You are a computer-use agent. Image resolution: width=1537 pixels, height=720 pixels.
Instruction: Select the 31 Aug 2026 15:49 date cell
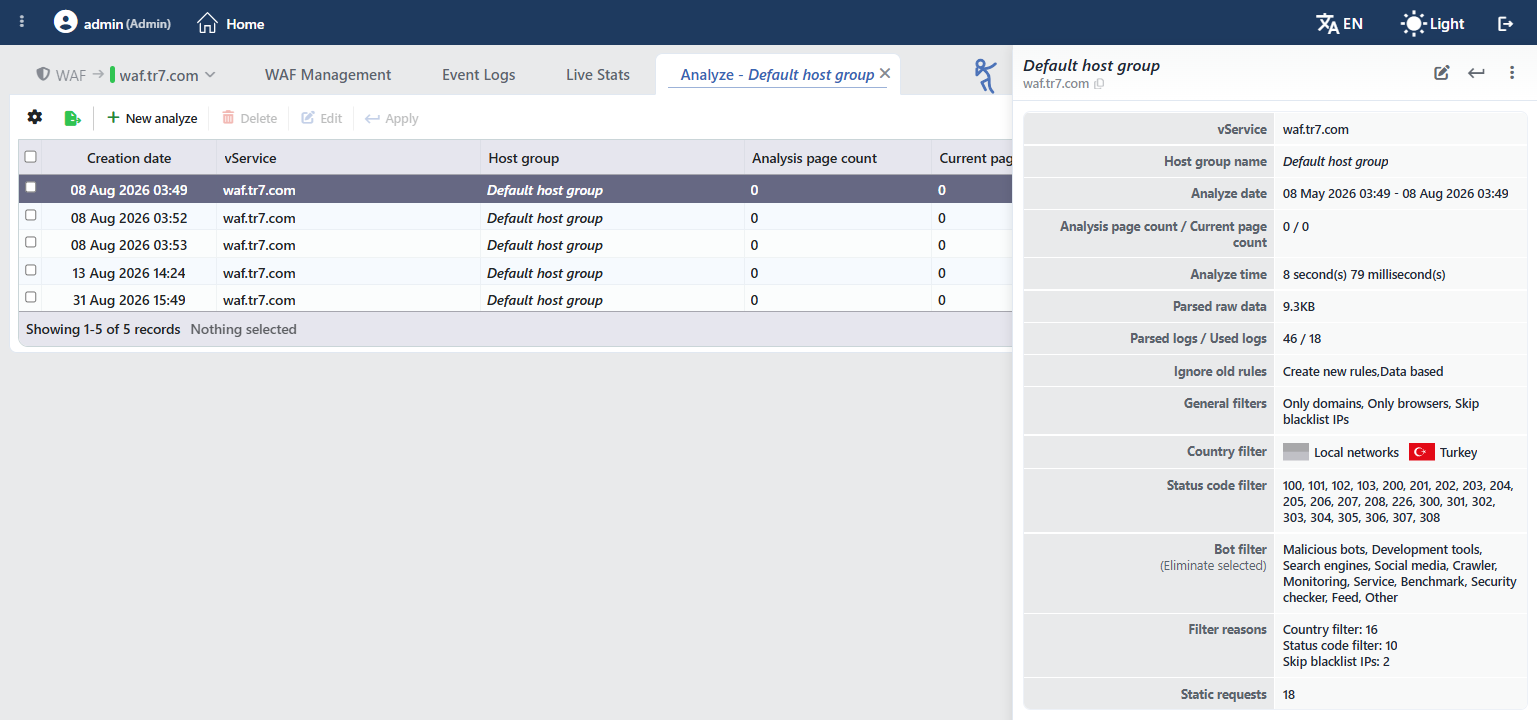point(129,300)
